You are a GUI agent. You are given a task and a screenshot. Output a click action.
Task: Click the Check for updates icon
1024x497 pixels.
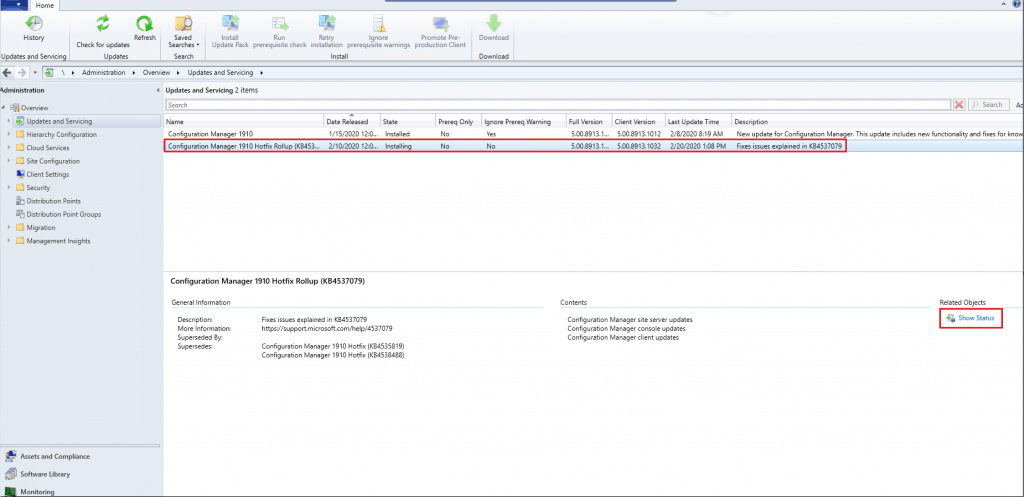[x=103, y=24]
